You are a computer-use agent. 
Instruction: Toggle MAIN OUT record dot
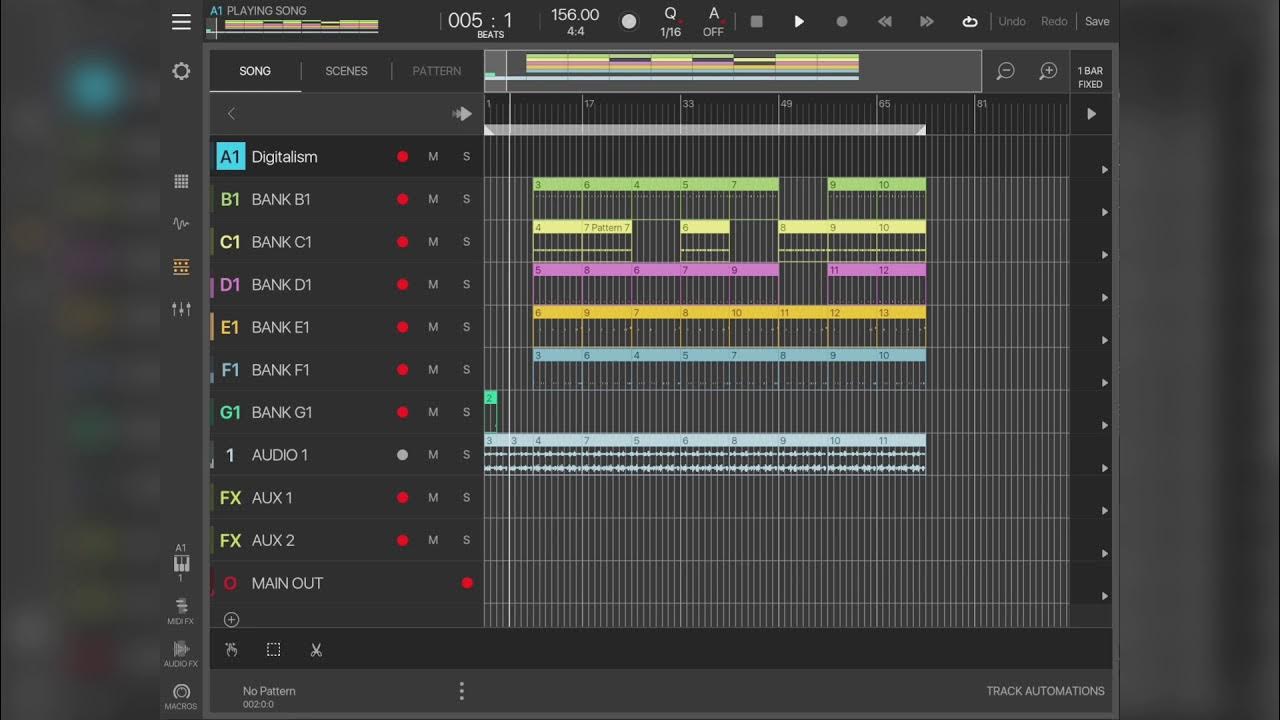[x=467, y=583]
